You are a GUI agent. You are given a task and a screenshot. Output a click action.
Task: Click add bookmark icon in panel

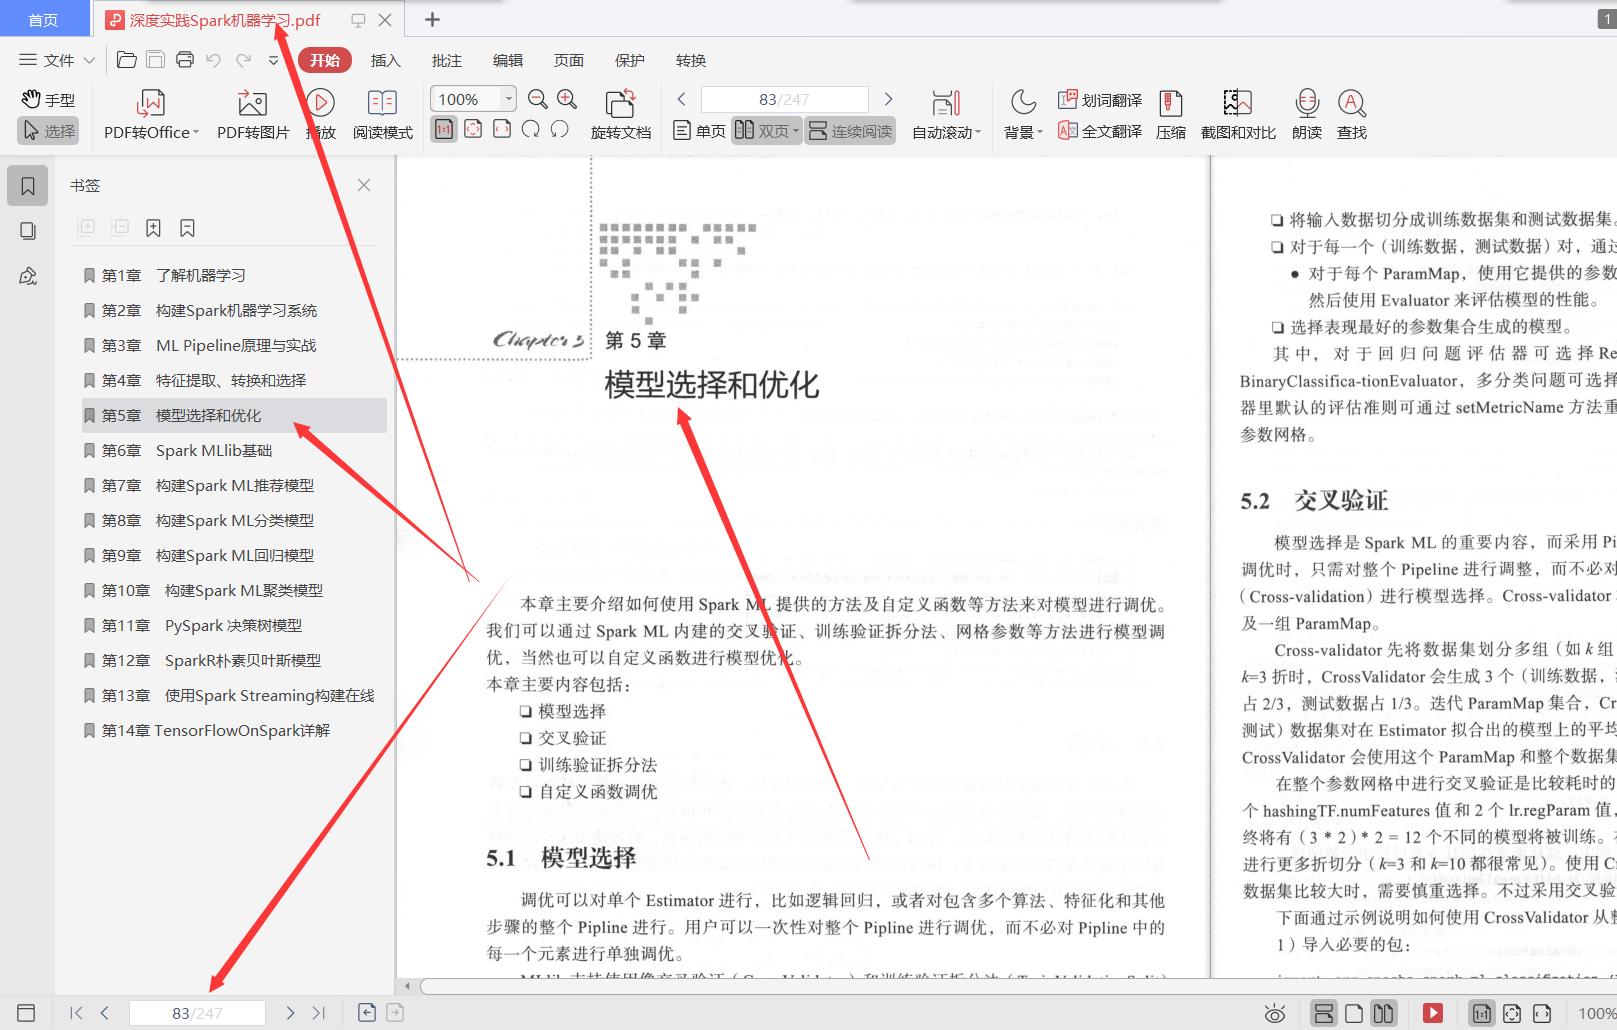153,228
